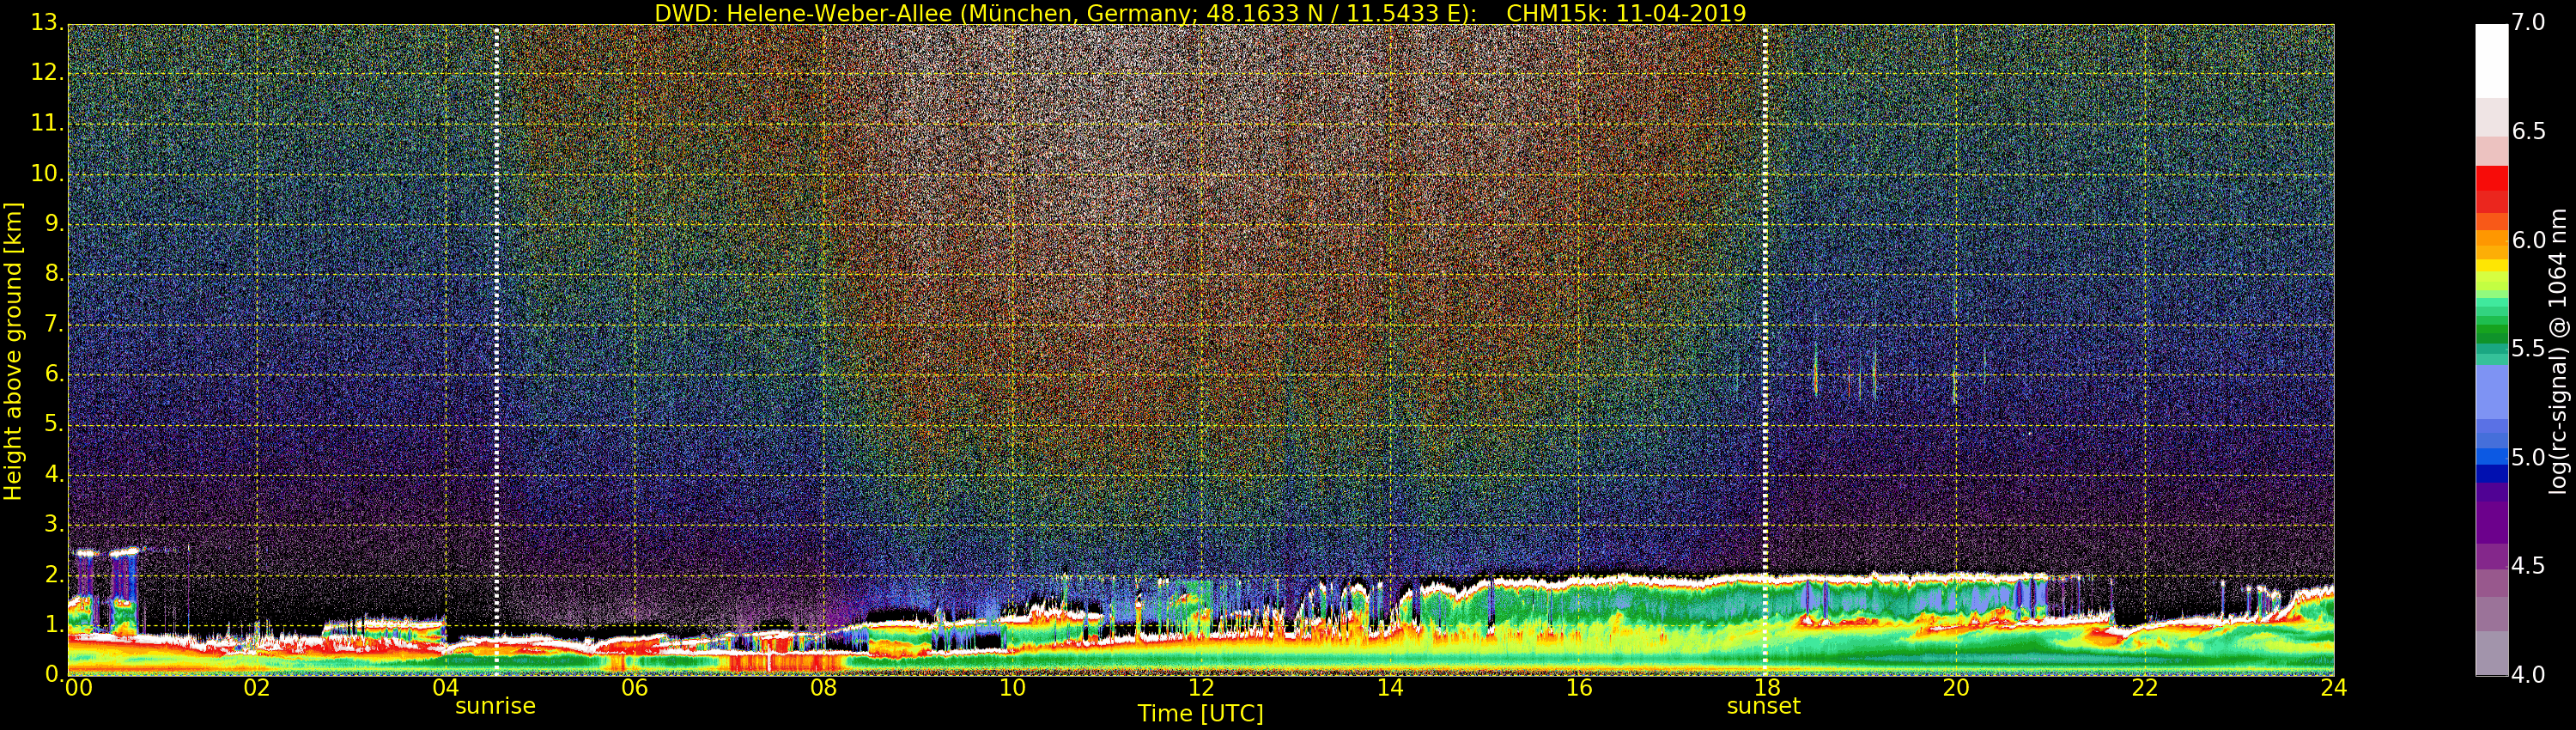
Task: Click the 'Time [UTC]' axis label
Action: [1200, 714]
